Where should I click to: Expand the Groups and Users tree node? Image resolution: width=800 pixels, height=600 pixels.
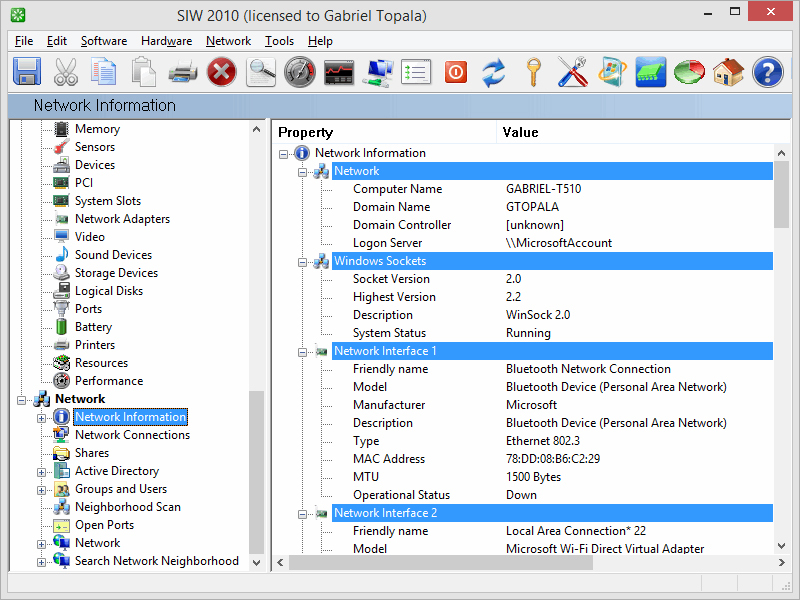(x=41, y=490)
